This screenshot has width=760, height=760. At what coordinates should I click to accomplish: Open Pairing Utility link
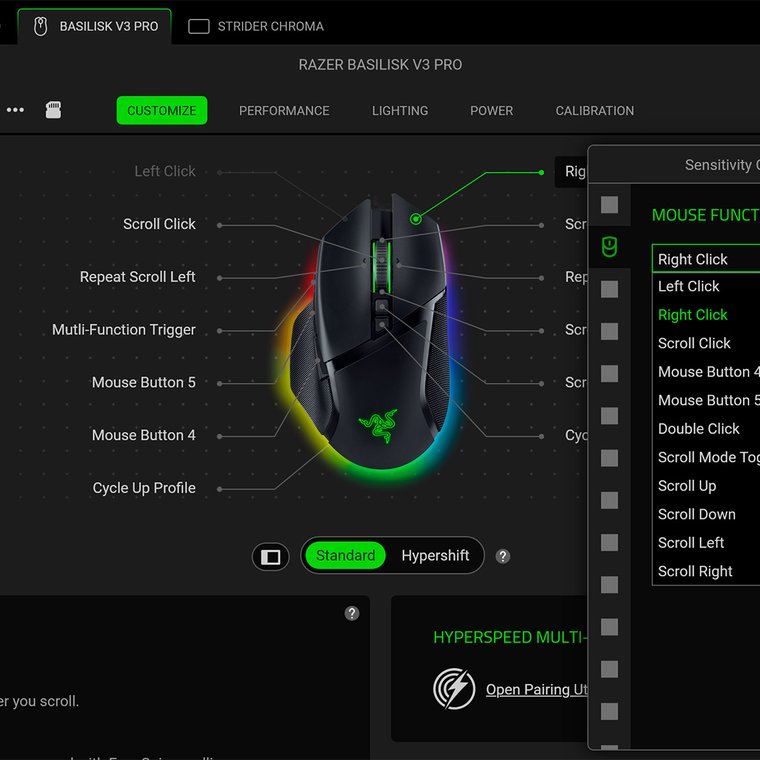coord(537,689)
